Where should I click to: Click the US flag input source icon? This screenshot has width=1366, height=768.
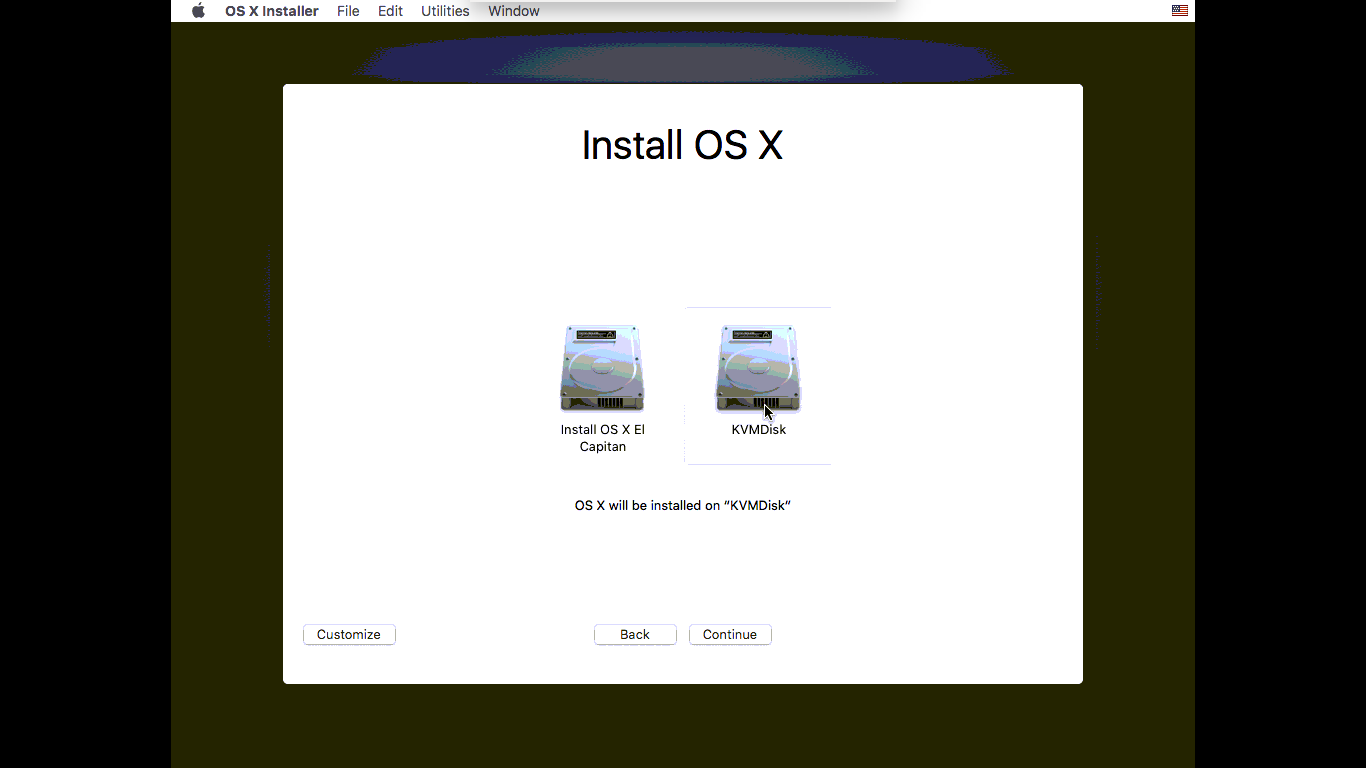[1180, 11]
